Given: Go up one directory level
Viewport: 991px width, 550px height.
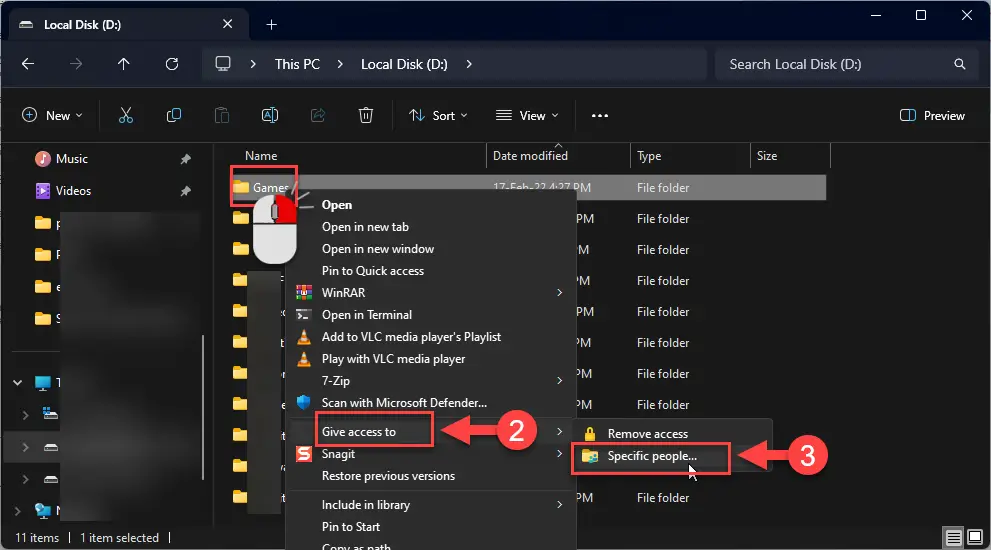Looking at the screenshot, I should [x=124, y=64].
